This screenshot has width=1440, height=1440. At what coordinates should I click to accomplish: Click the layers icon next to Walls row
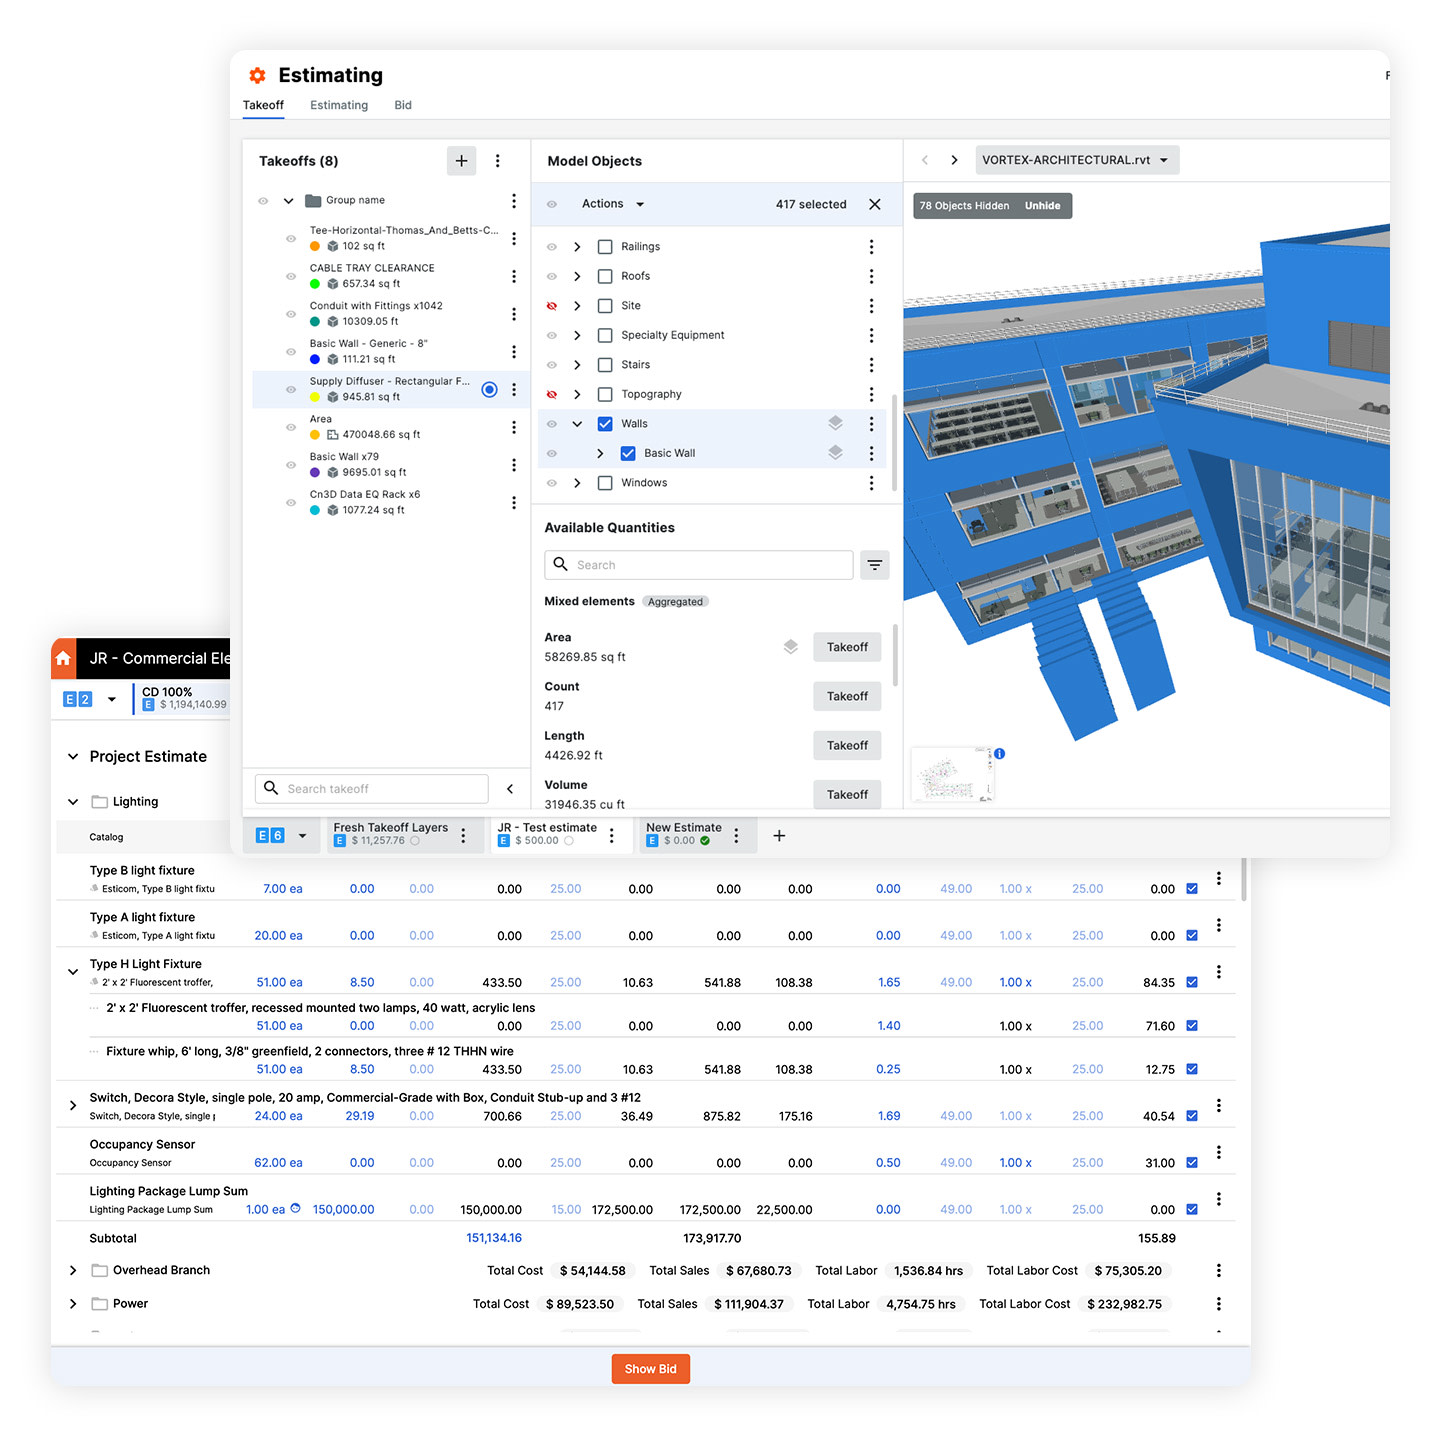836,423
